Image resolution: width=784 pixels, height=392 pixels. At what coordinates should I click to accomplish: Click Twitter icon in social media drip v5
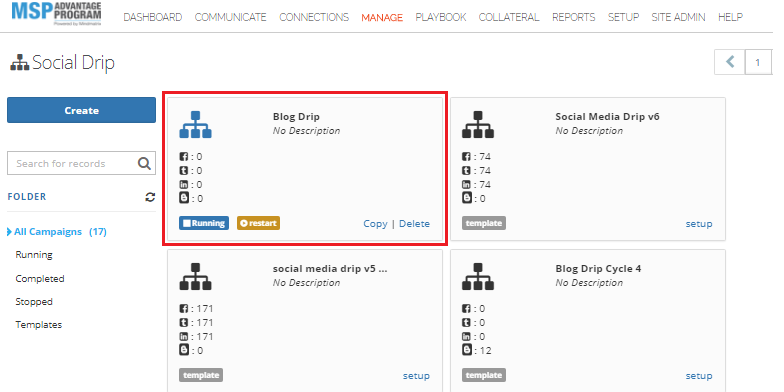(x=184, y=323)
